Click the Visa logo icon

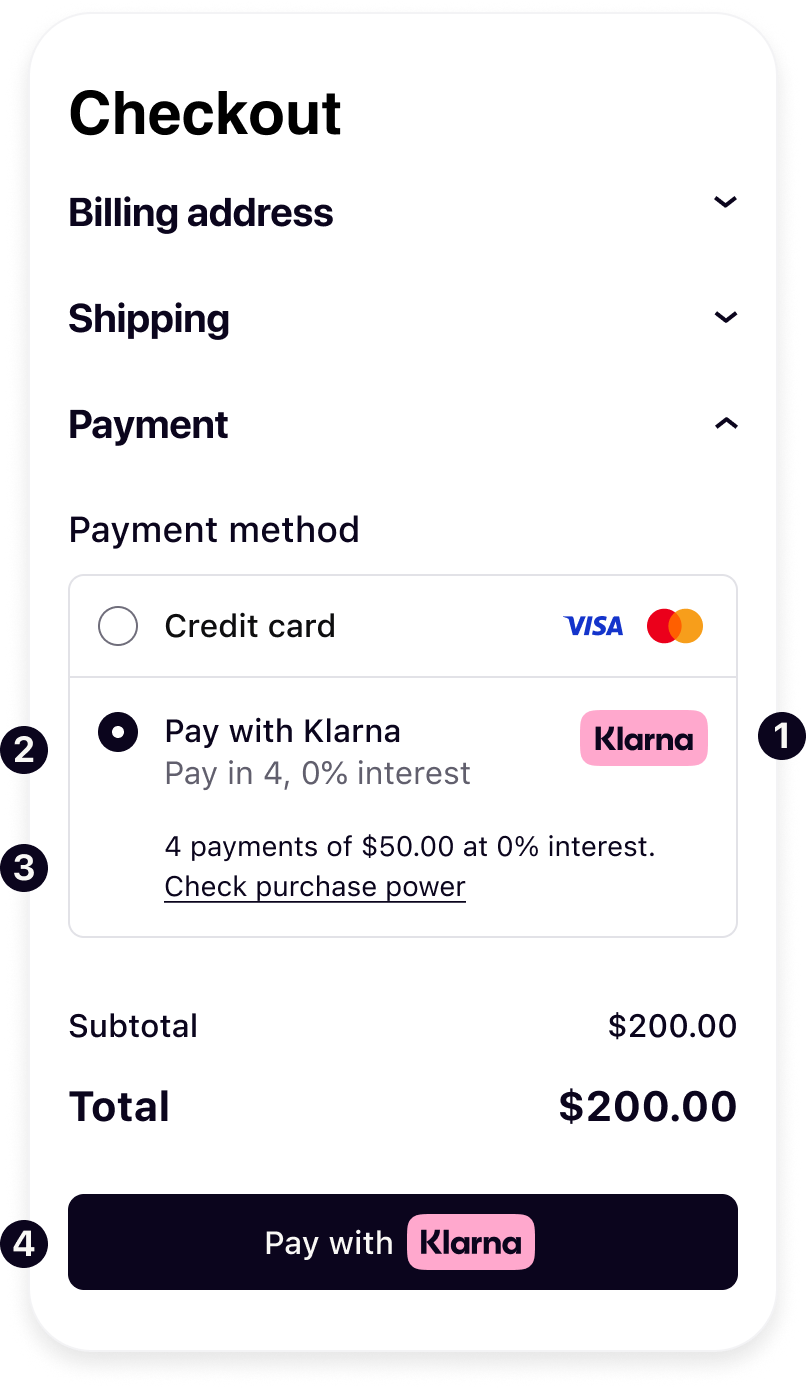594,626
